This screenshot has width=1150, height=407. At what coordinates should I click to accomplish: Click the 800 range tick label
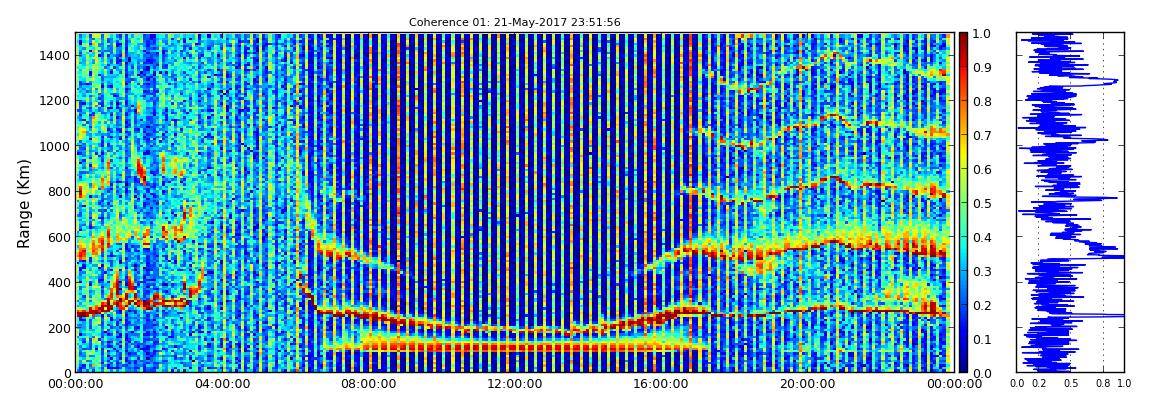(57, 192)
